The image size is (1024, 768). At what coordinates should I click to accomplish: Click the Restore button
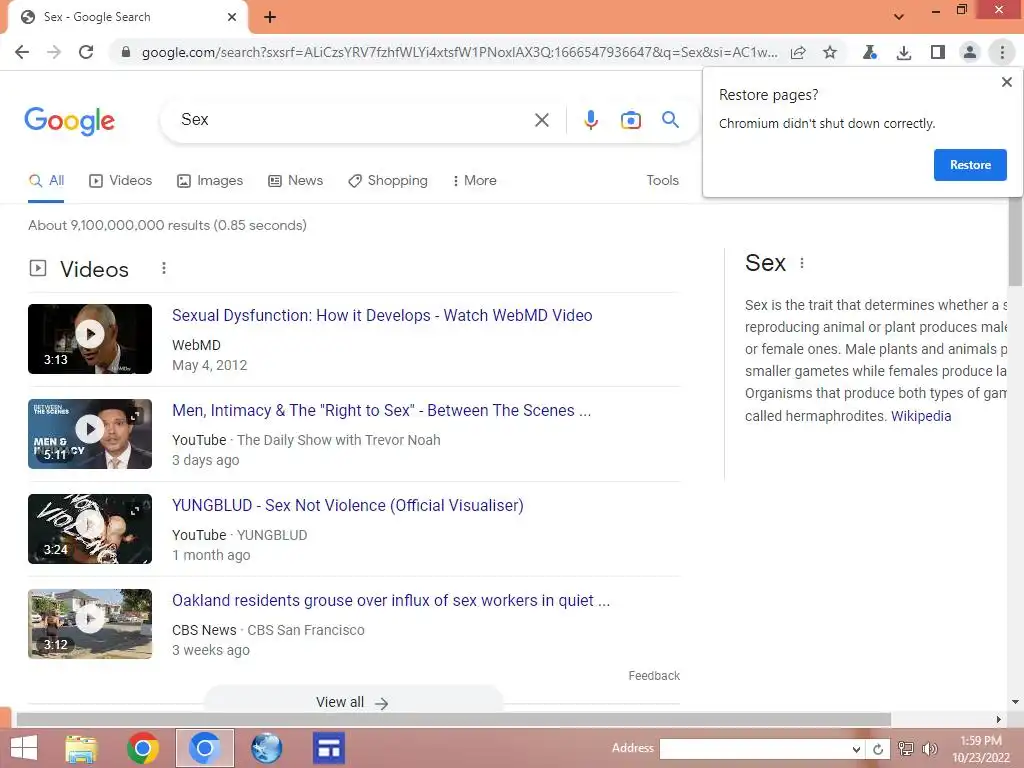point(970,165)
